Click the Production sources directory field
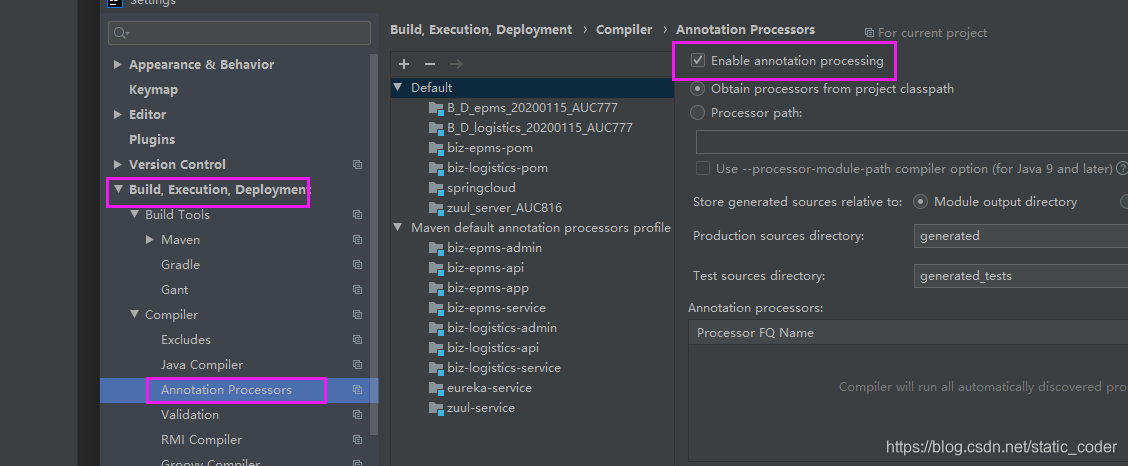 [1020, 236]
